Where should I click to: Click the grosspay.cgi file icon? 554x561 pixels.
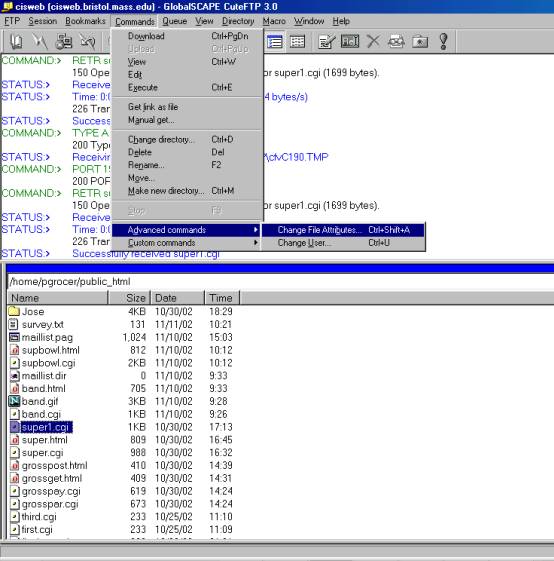tap(14, 491)
